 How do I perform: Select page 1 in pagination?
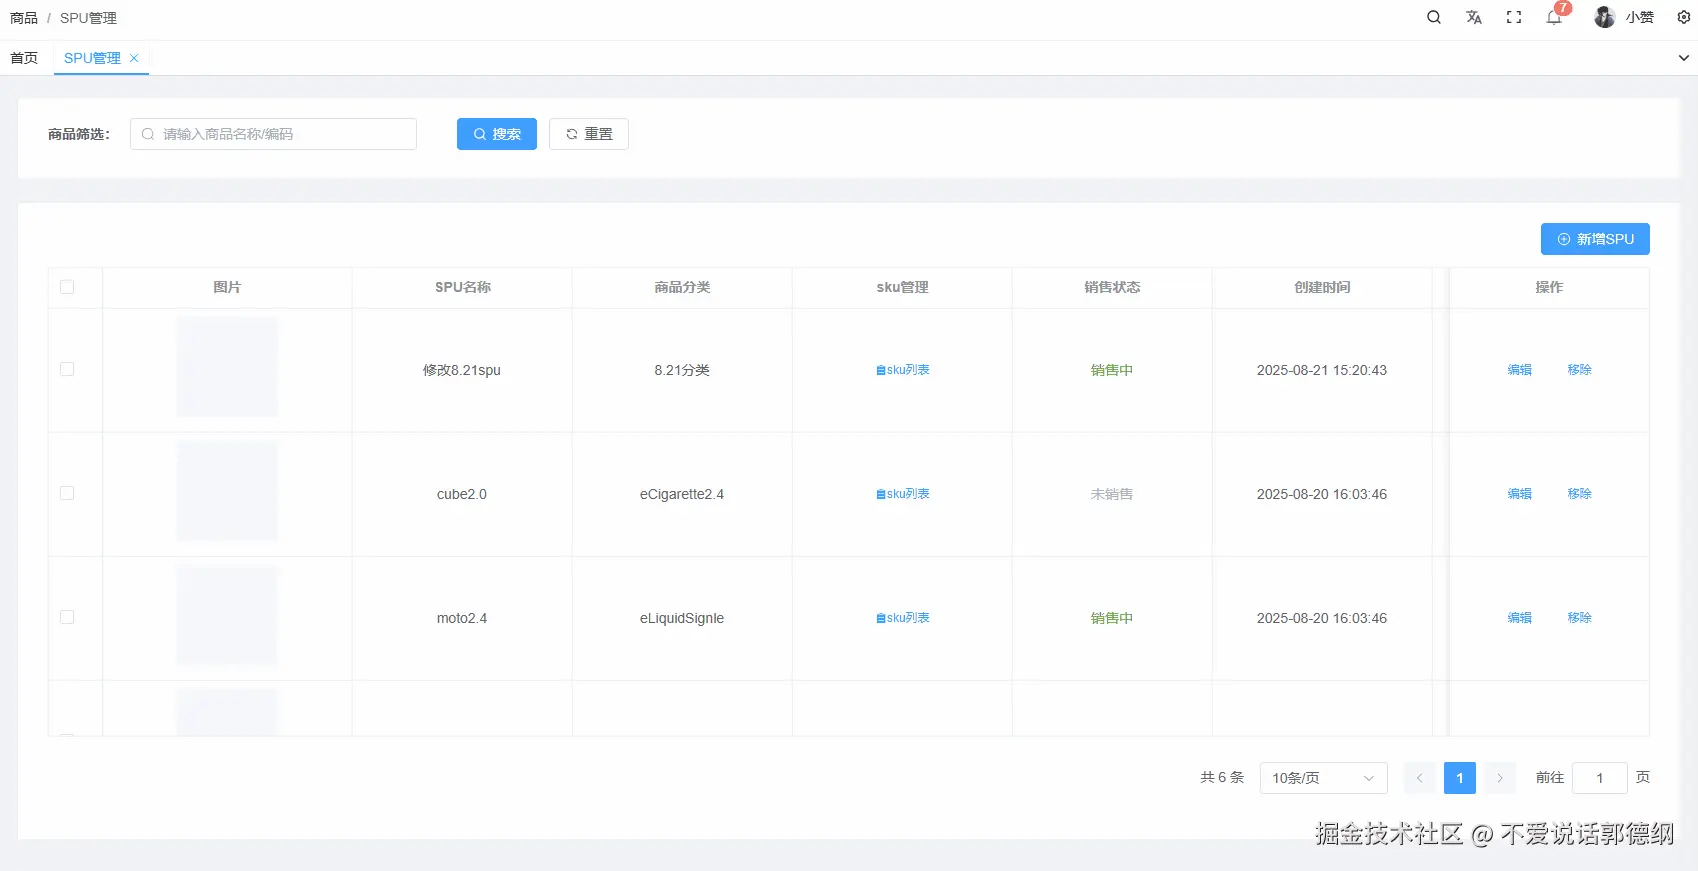(1460, 778)
